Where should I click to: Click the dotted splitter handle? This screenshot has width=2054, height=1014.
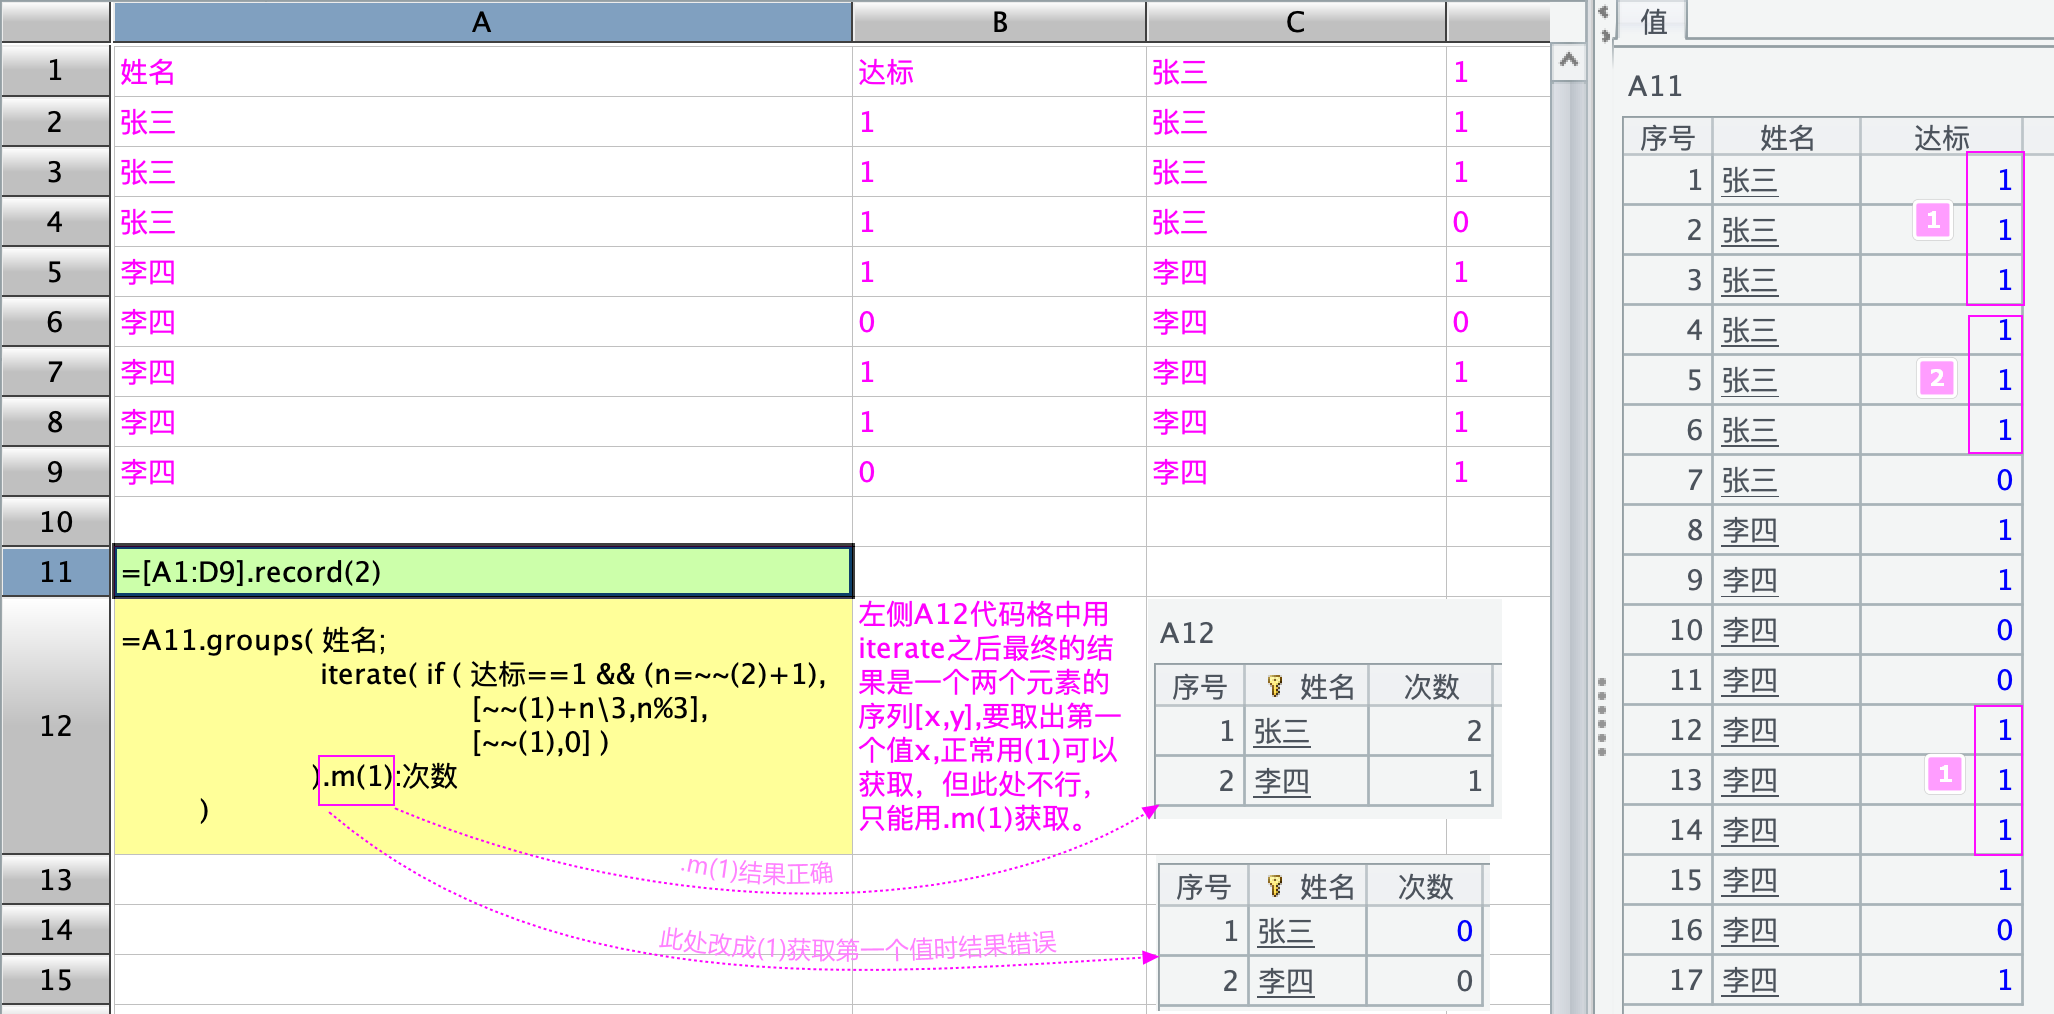point(1602,716)
